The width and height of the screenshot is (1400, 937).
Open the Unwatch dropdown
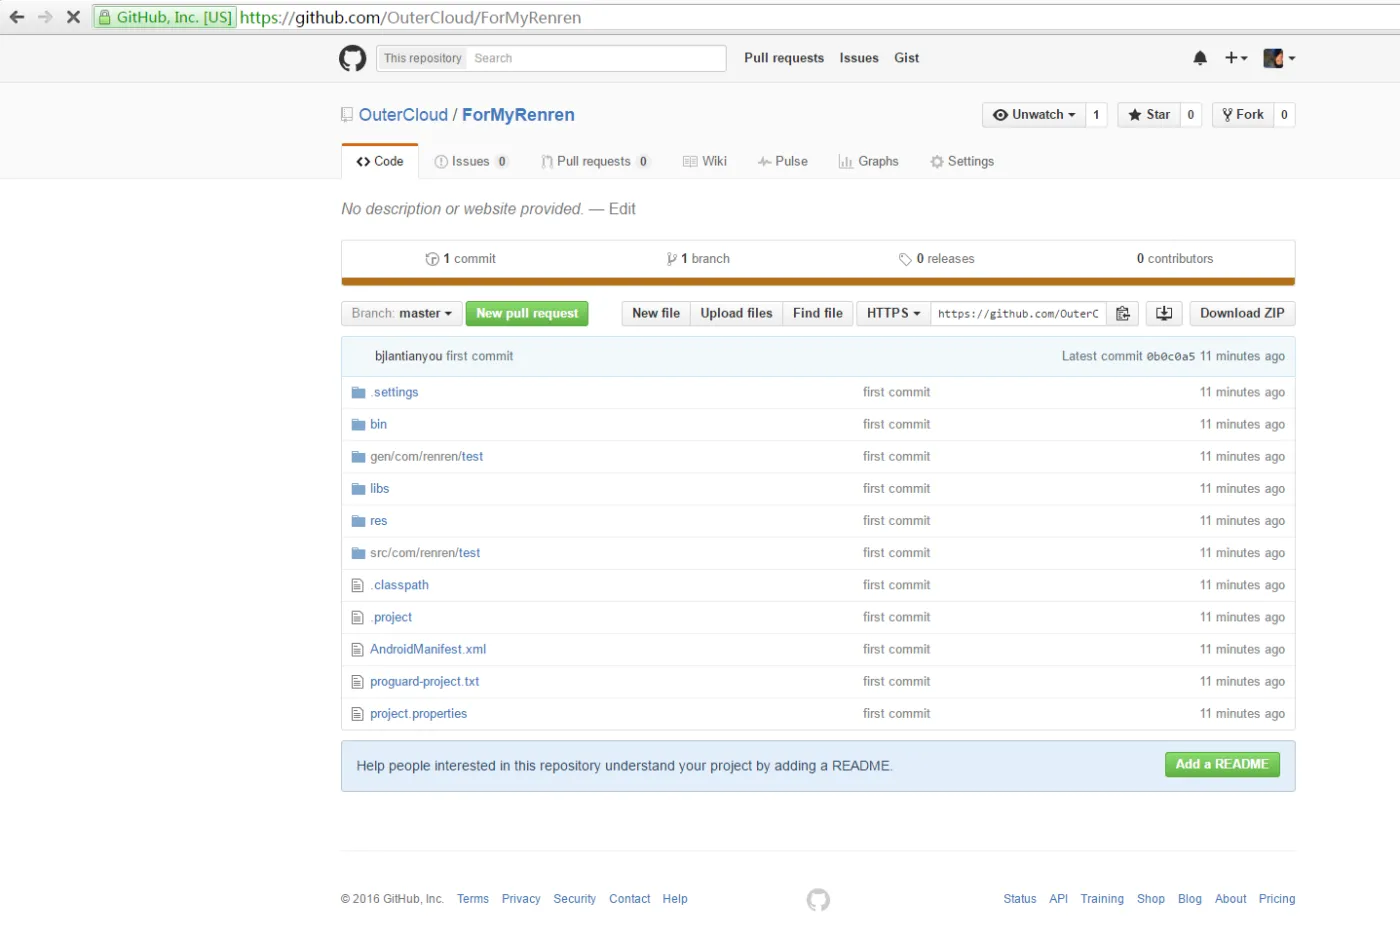[1033, 115]
